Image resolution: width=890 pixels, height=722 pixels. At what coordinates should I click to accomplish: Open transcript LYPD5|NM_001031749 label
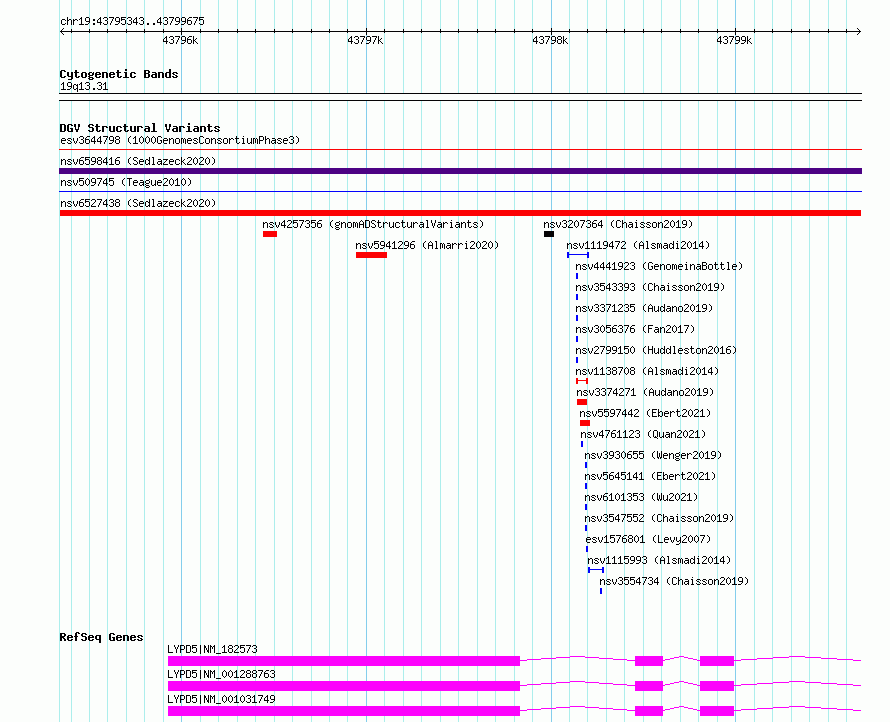(221, 699)
